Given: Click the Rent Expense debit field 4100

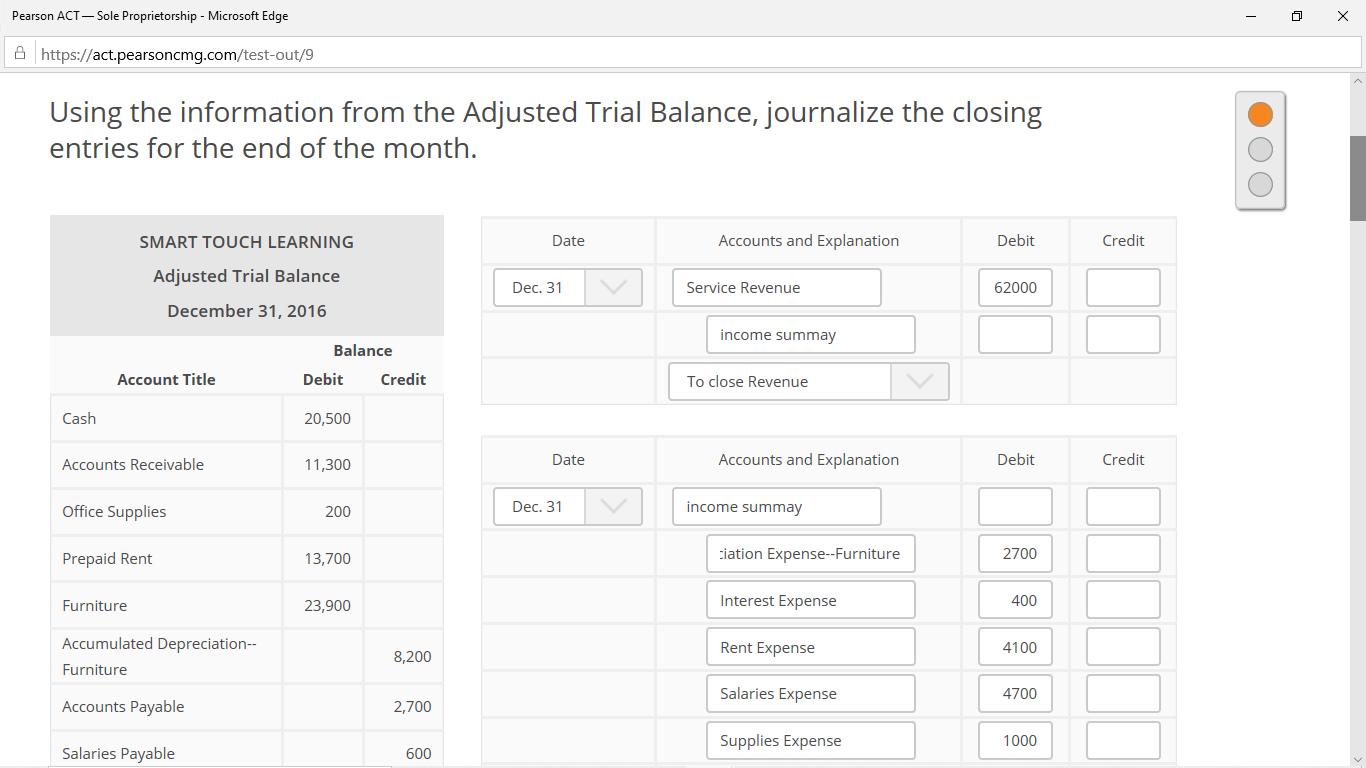Looking at the screenshot, I should coord(1015,647).
